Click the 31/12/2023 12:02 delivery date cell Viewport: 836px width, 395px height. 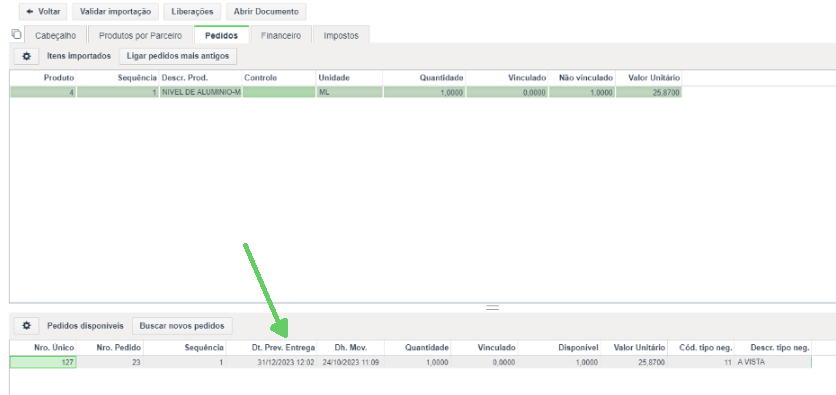(271, 362)
